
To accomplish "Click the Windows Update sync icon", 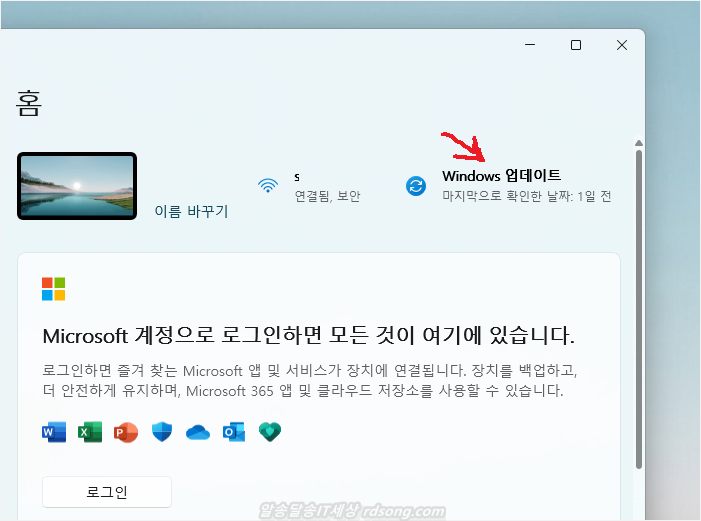I will (416, 185).
